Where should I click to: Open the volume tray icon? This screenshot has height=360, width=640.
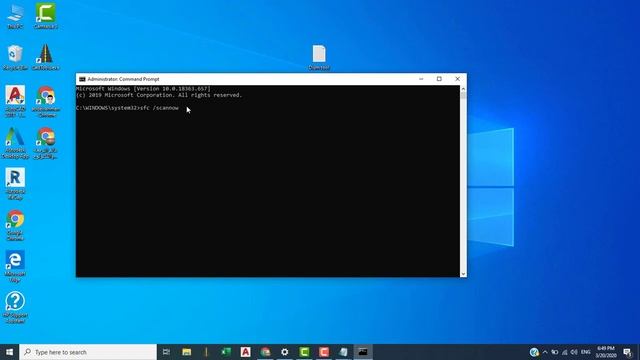[574, 352]
